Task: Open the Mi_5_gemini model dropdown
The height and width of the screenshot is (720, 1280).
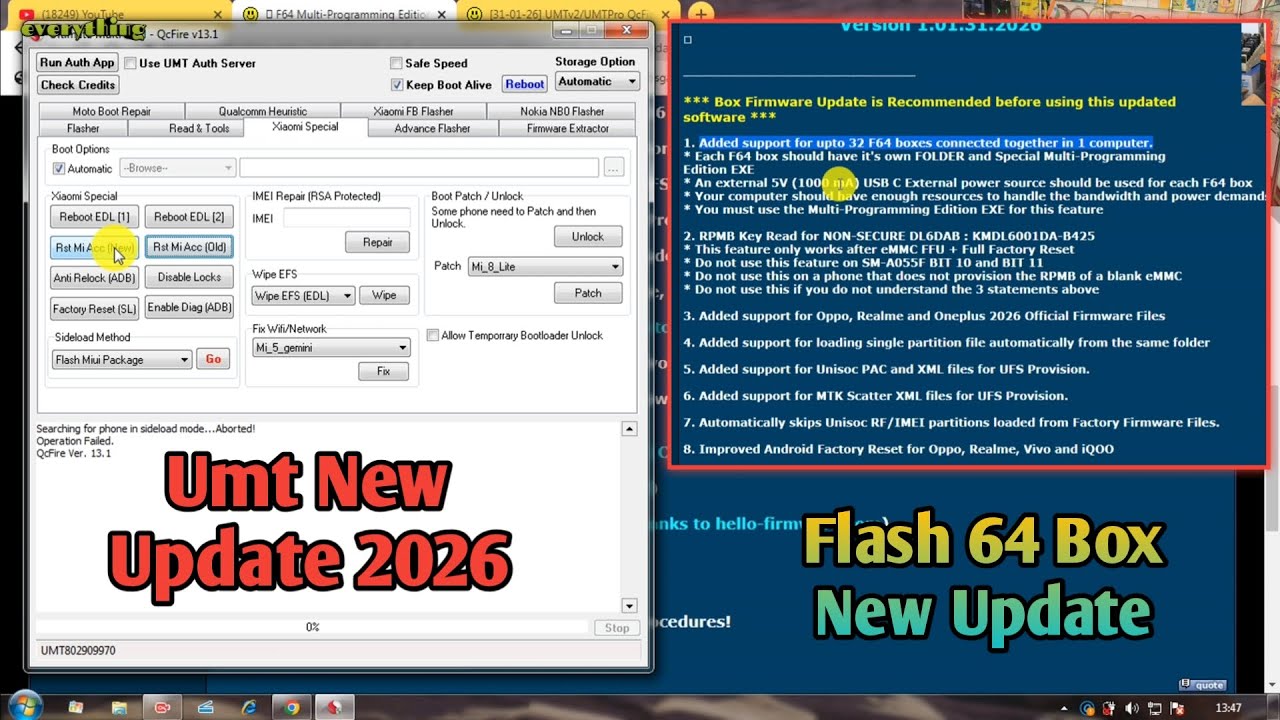Action: tap(331, 348)
